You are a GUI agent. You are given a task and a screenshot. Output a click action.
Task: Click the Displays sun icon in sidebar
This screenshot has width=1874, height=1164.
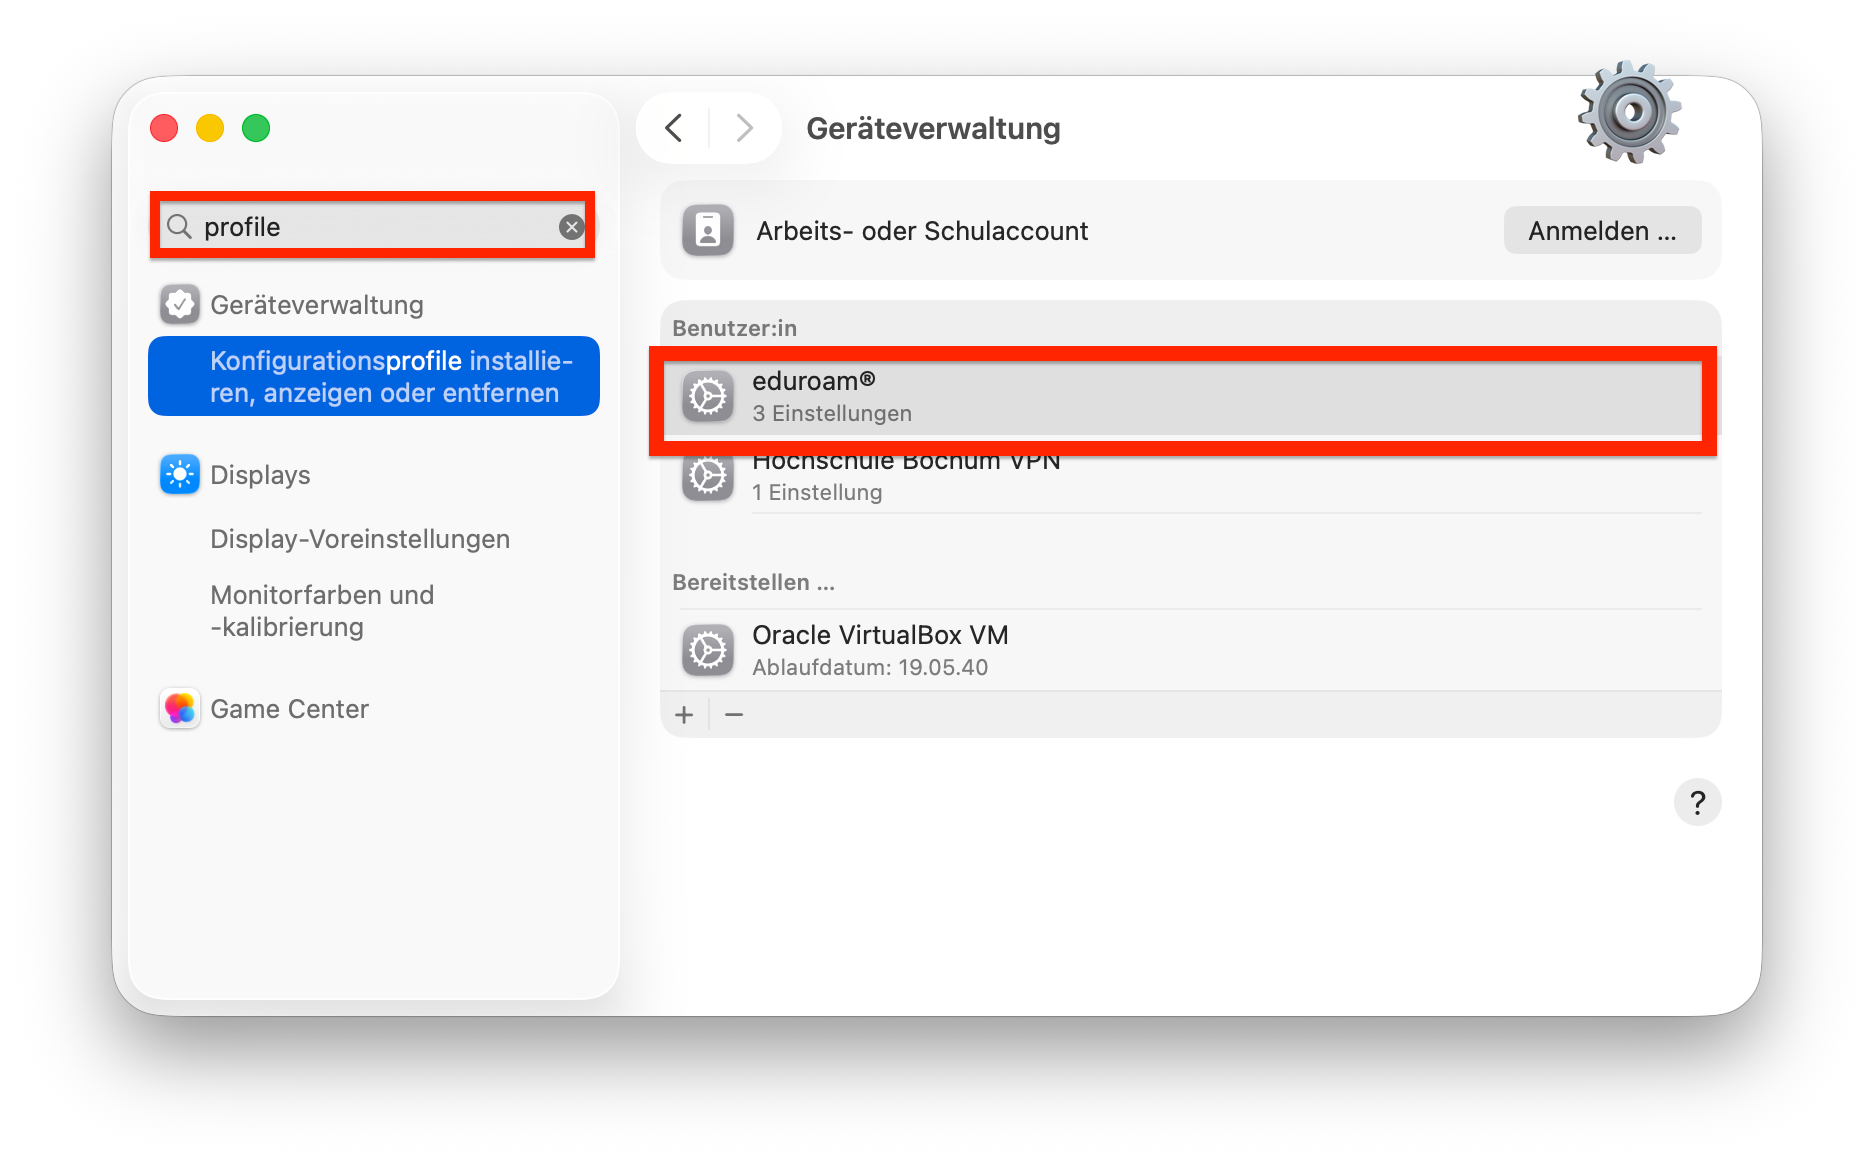point(180,475)
